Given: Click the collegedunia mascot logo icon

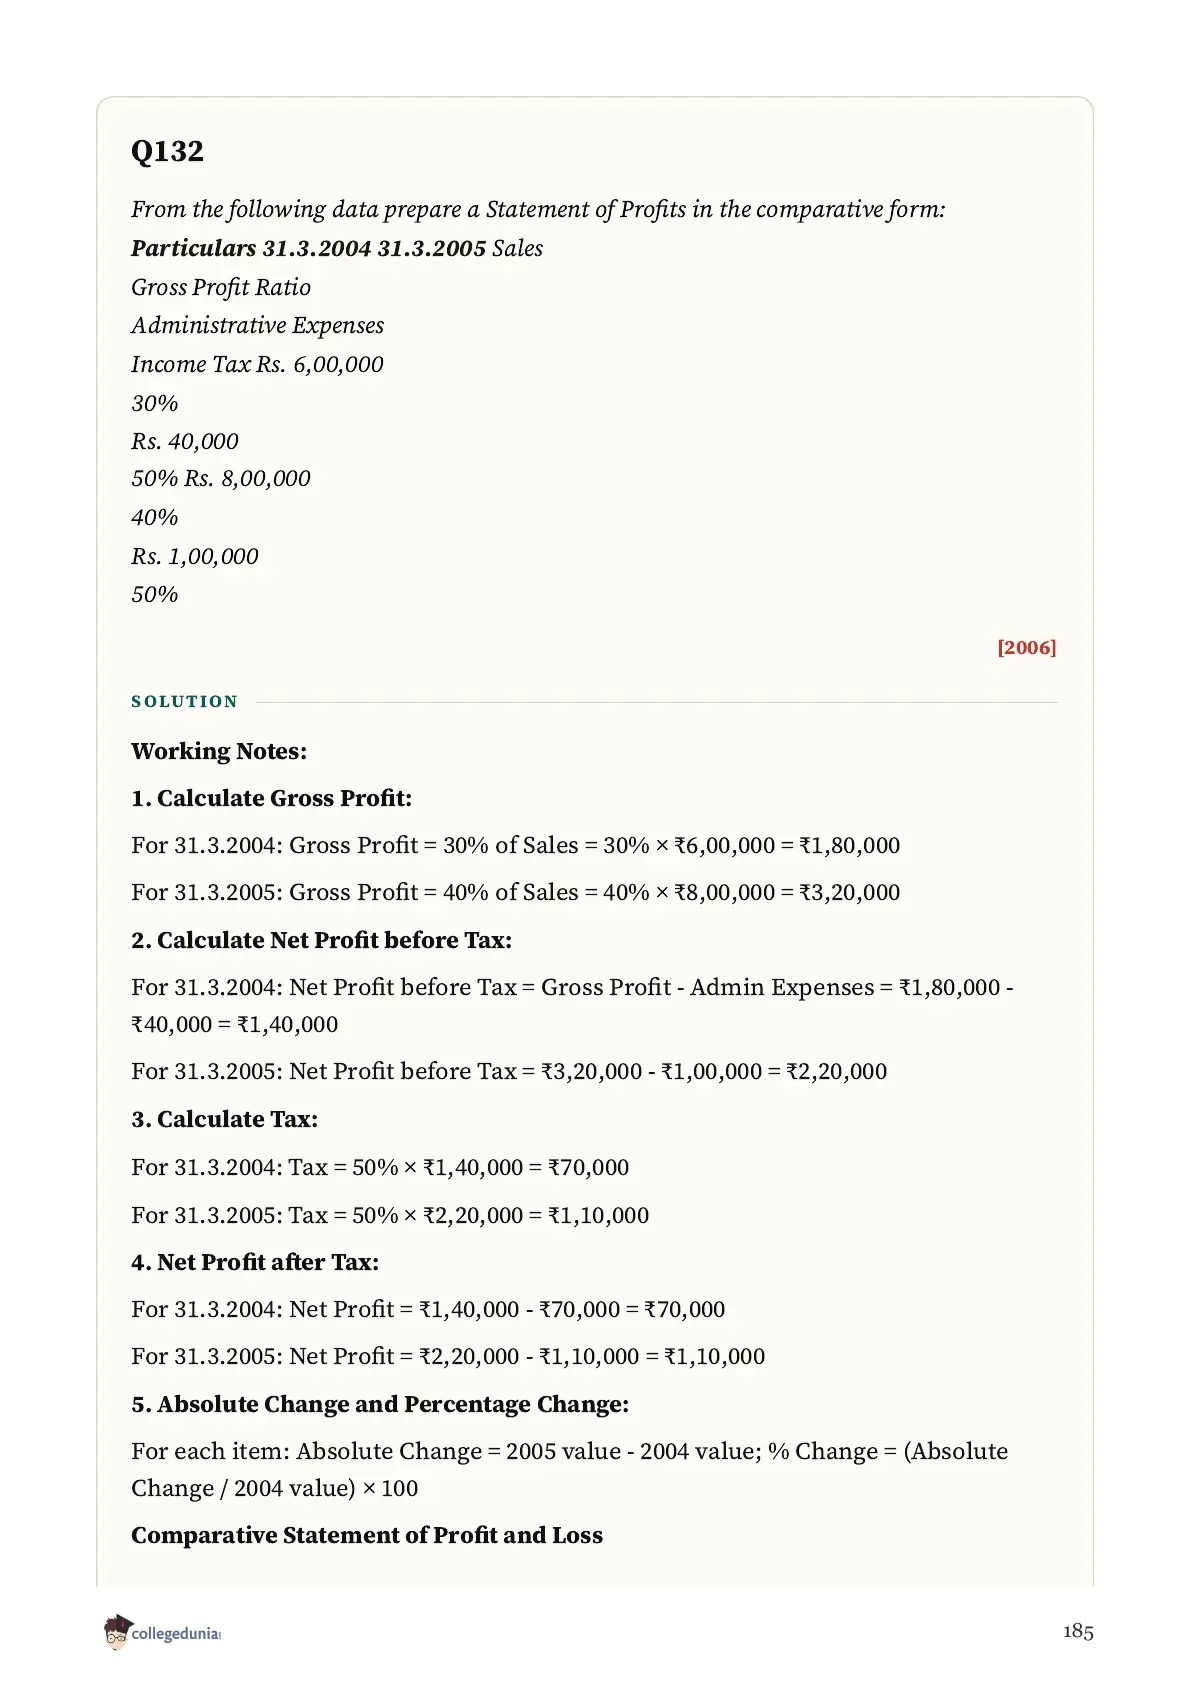Looking at the screenshot, I should pos(117,1631).
